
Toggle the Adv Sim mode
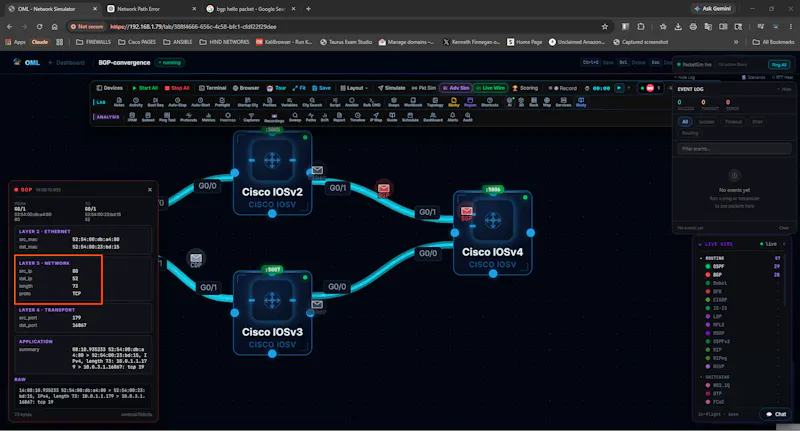[x=456, y=88]
